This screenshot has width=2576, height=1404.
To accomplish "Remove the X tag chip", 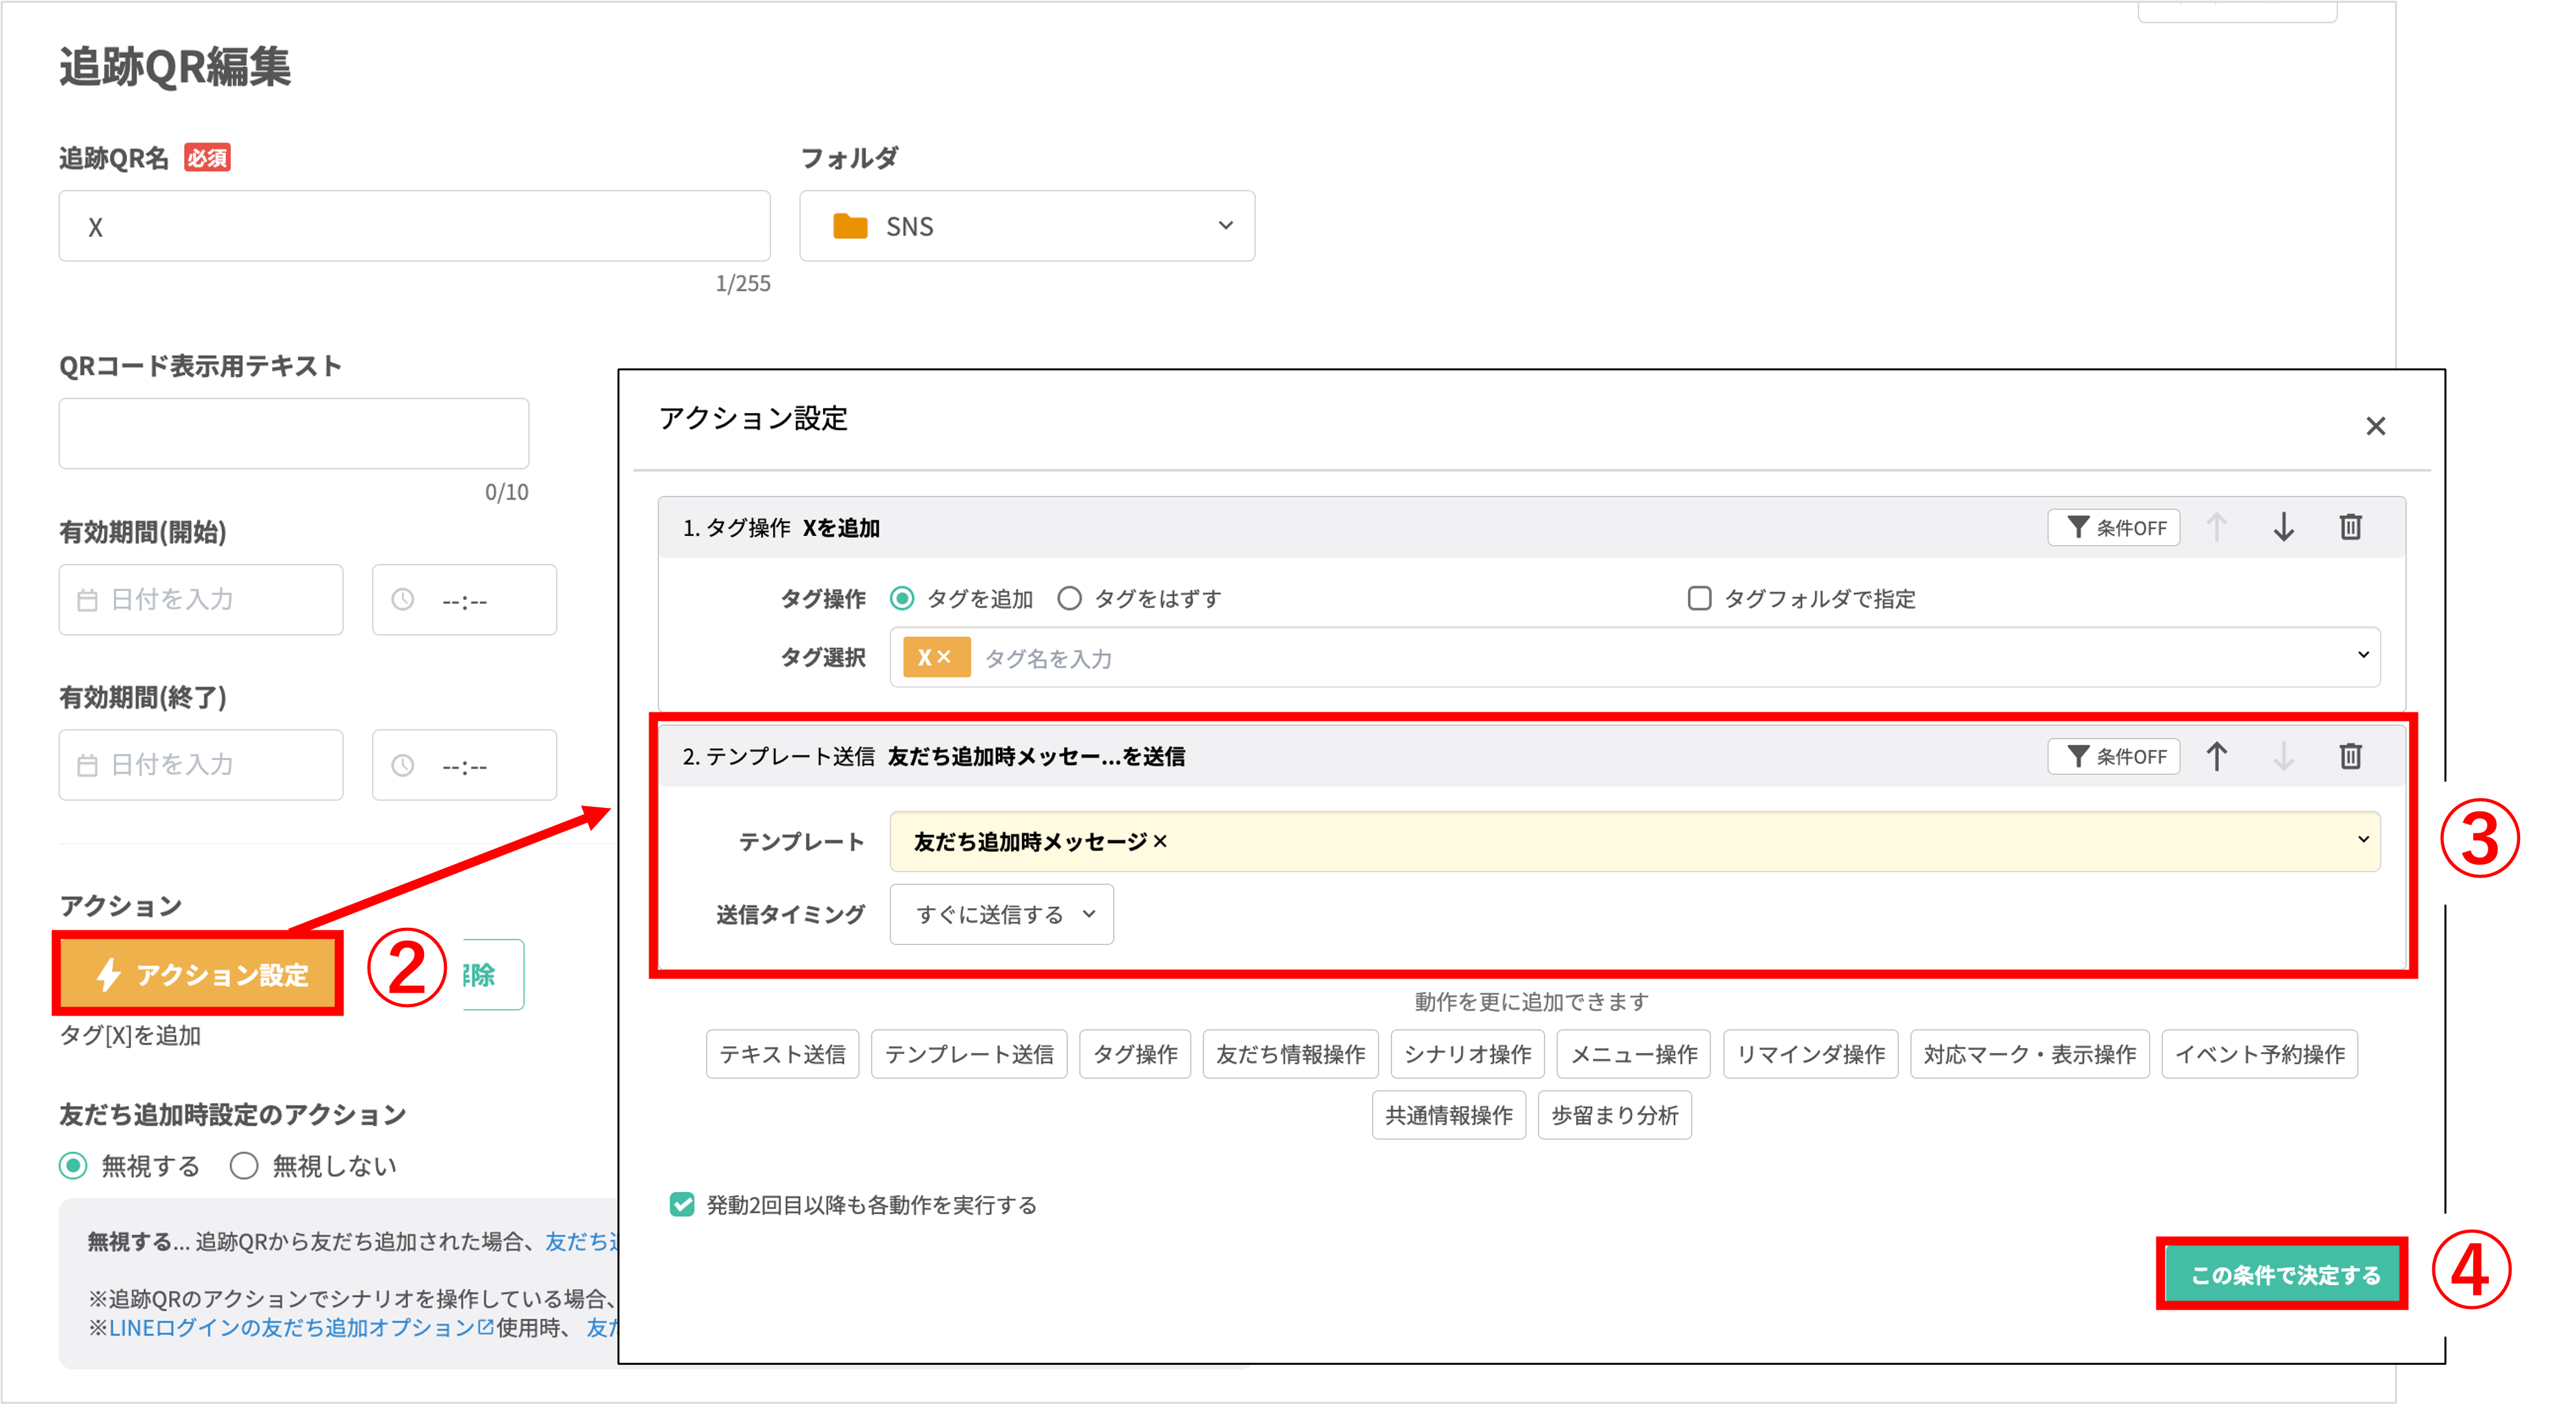I will (943, 657).
